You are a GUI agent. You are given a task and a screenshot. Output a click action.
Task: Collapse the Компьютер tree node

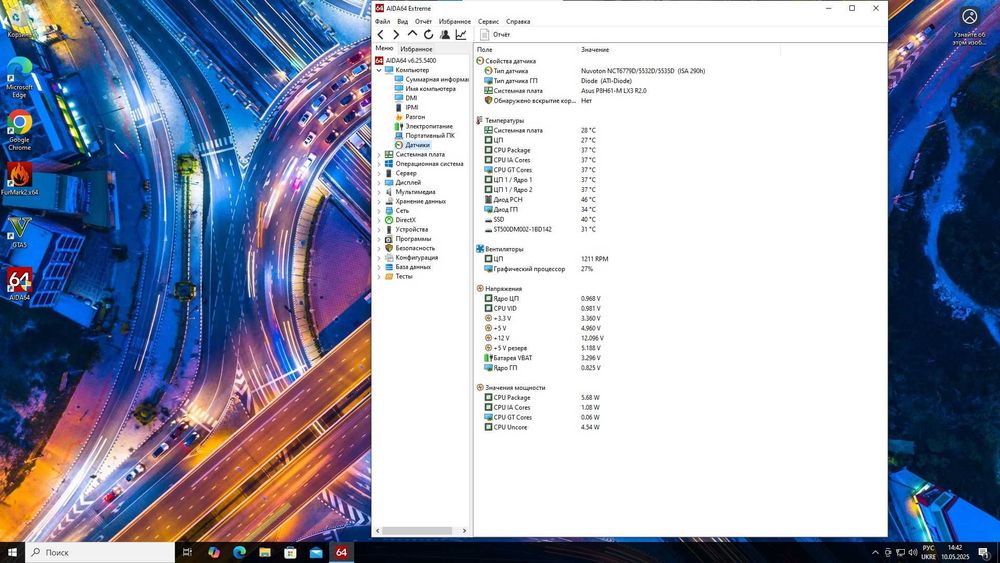[379, 70]
